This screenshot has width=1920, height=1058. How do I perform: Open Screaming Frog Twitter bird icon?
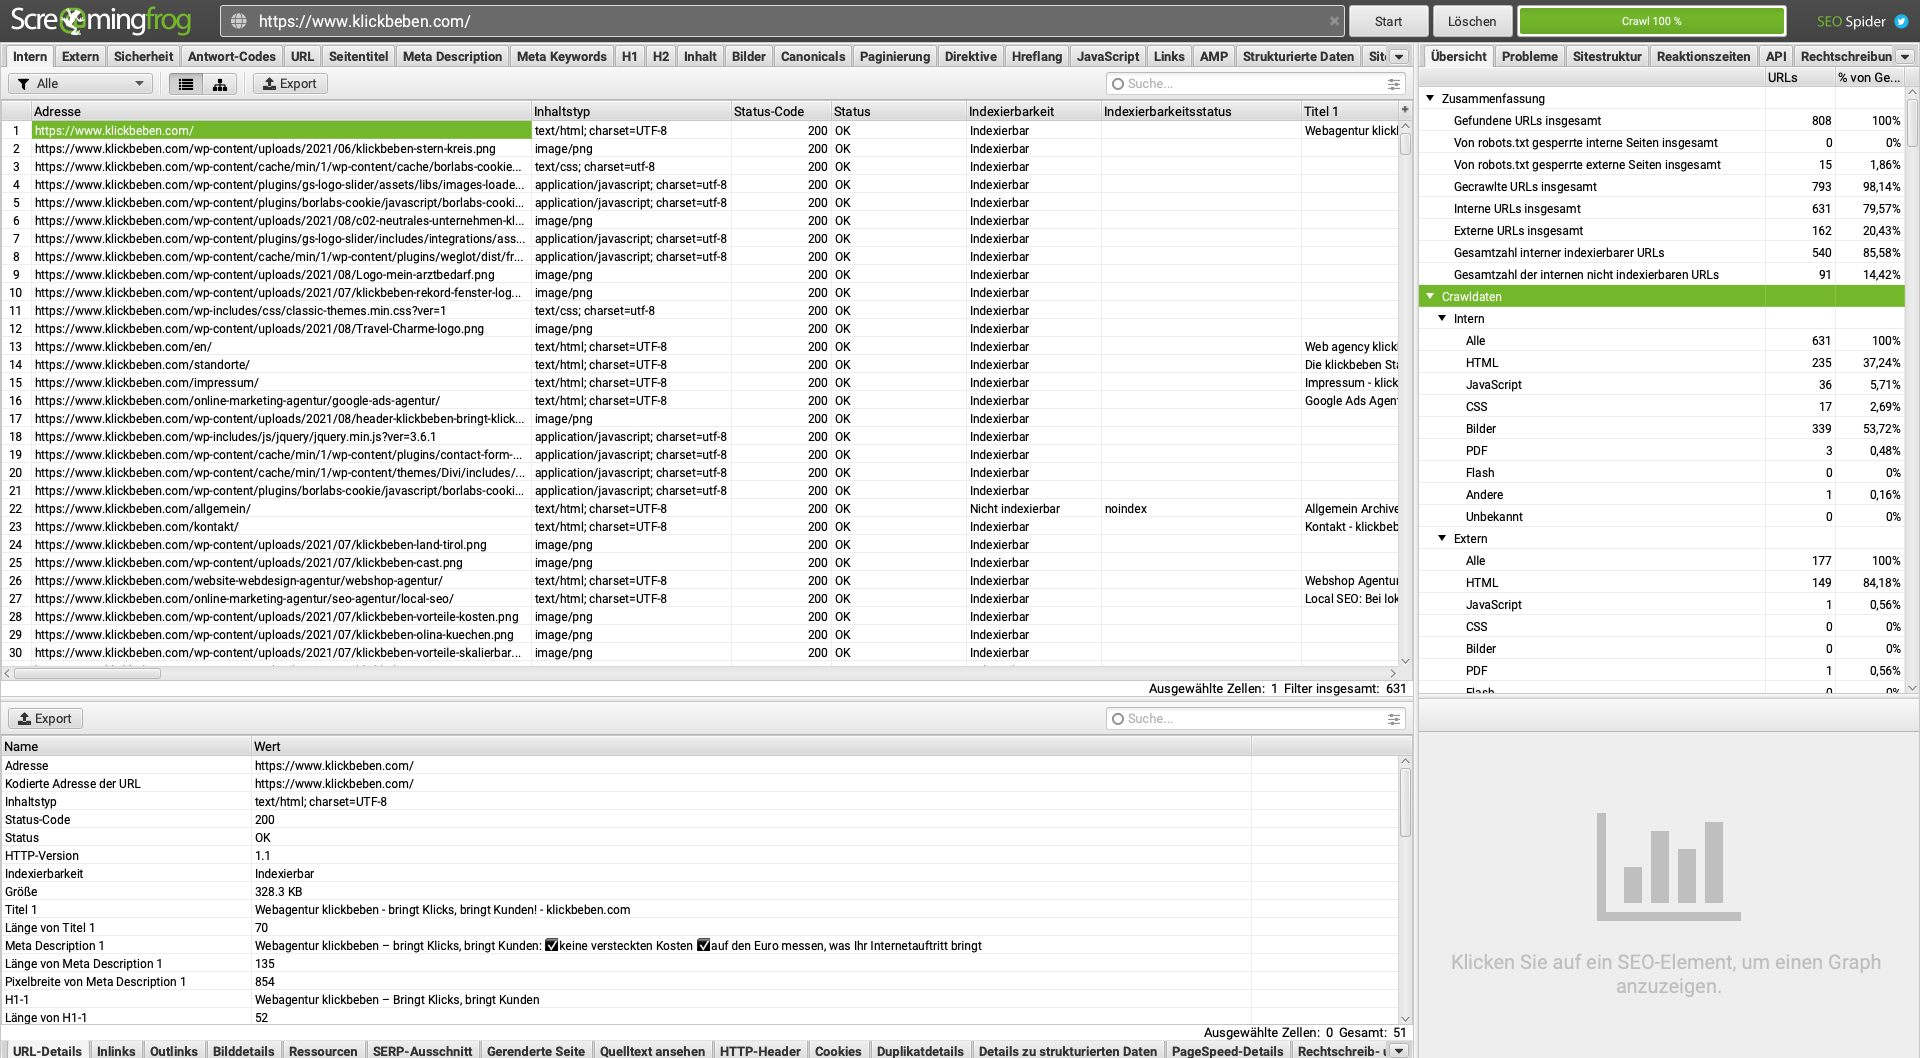coord(1901,21)
